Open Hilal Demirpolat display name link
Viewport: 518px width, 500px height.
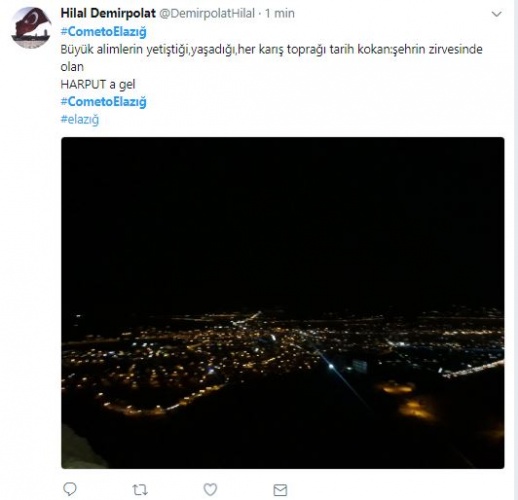[x=108, y=13]
